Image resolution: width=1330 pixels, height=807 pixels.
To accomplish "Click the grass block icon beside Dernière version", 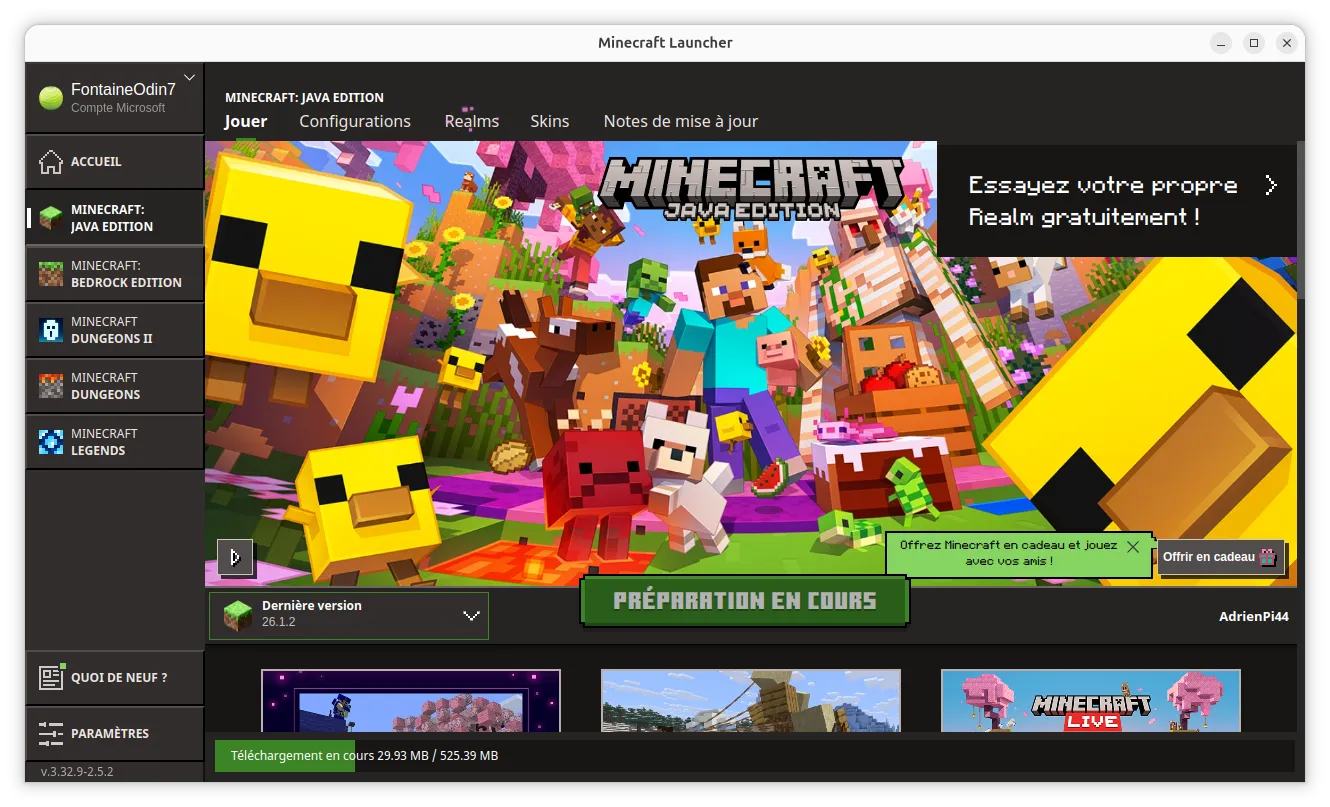I will 238,615.
